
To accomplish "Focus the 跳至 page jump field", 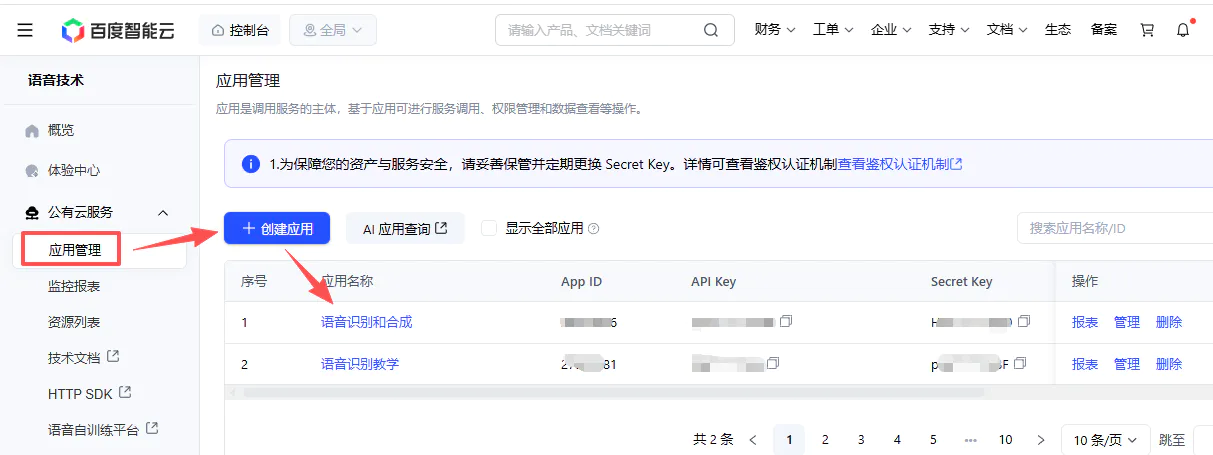I will pyautogui.click(x=1204, y=440).
